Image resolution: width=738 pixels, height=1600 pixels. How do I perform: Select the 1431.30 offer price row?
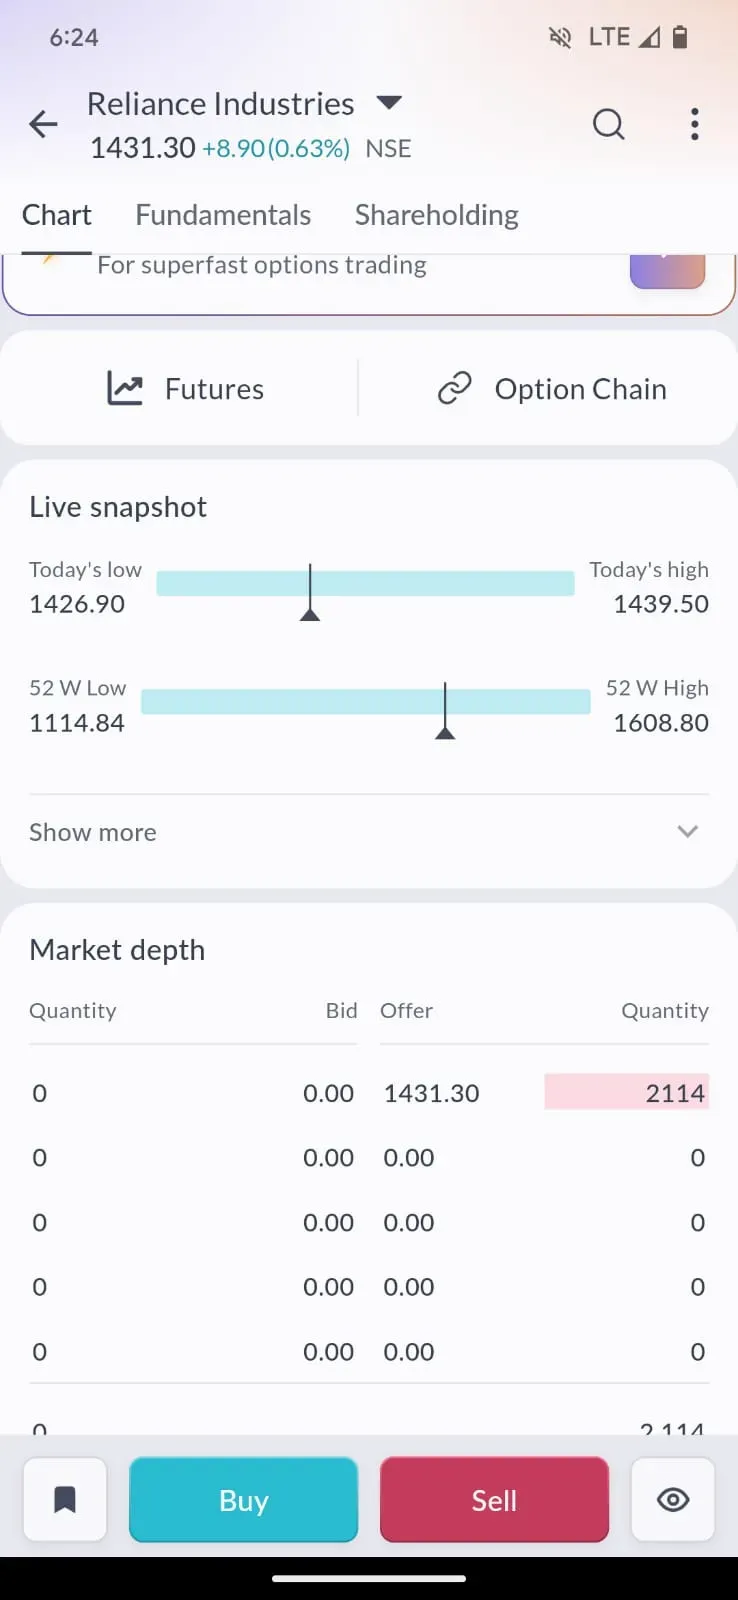point(432,1093)
